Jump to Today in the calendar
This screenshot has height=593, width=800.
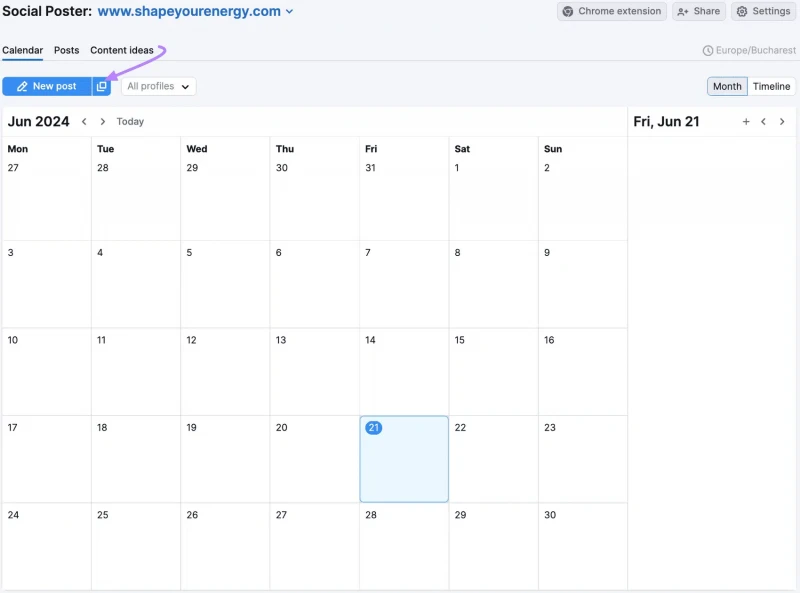130,121
